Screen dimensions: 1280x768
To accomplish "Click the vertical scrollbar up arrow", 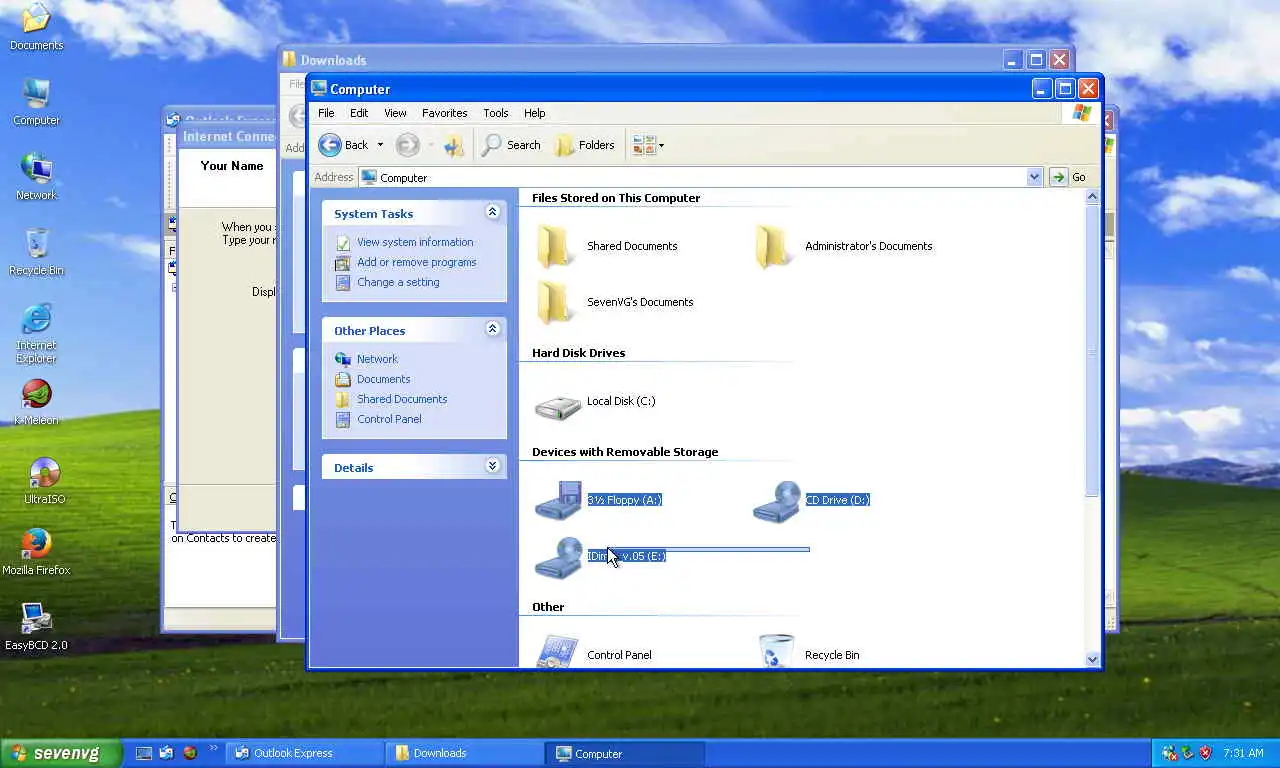I will pyautogui.click(x=1092, y=197).
